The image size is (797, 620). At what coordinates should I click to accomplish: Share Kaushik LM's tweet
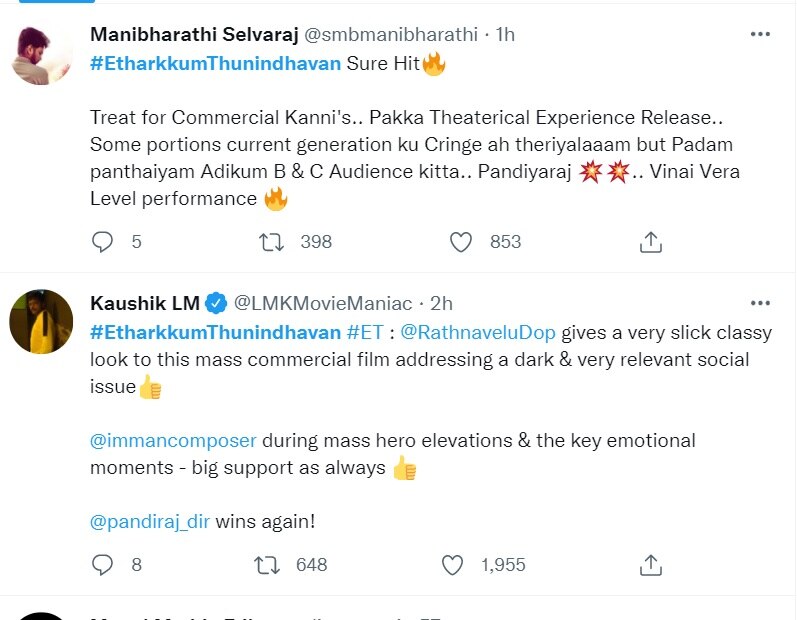650,565
